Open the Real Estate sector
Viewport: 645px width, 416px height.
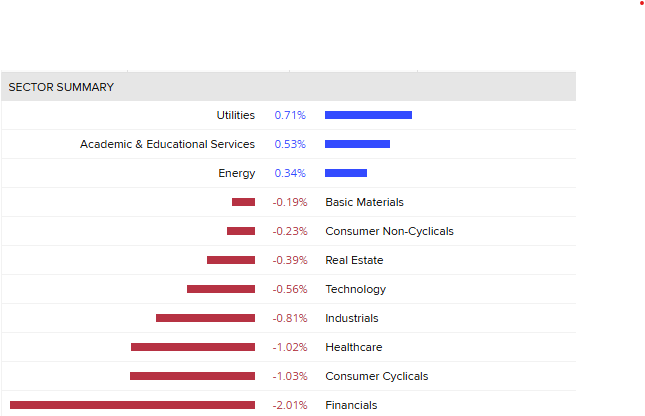click(354, 260)
